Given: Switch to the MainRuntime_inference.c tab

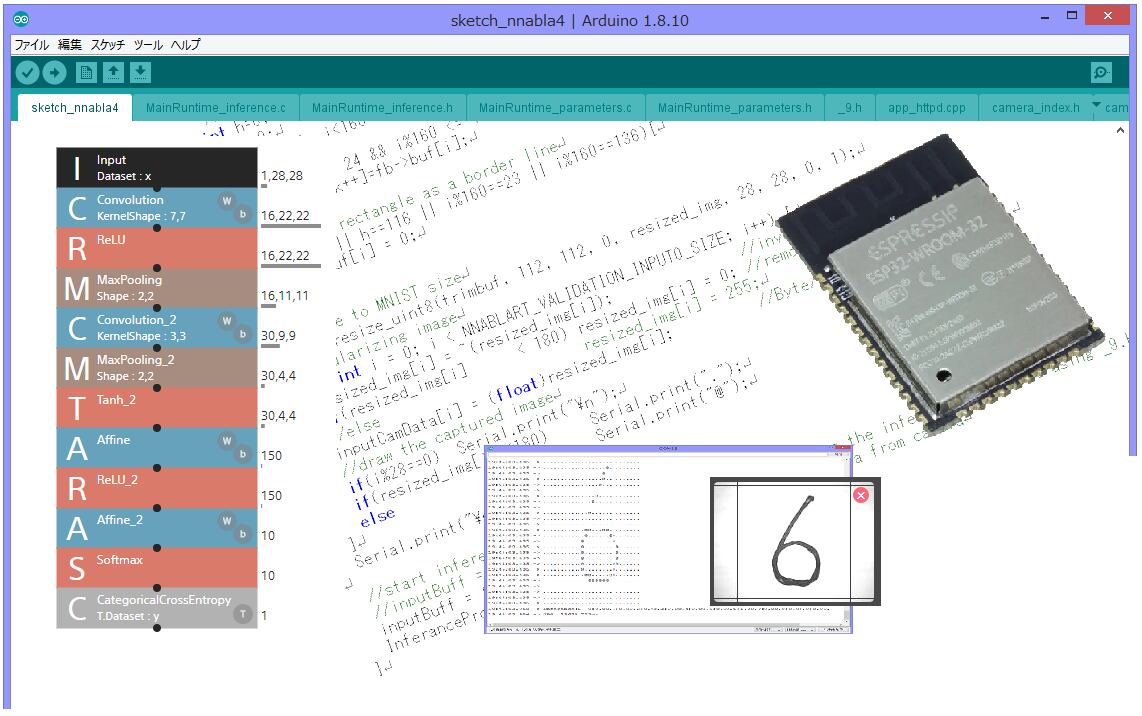Looking at the screenshot, I should point(216,108).
